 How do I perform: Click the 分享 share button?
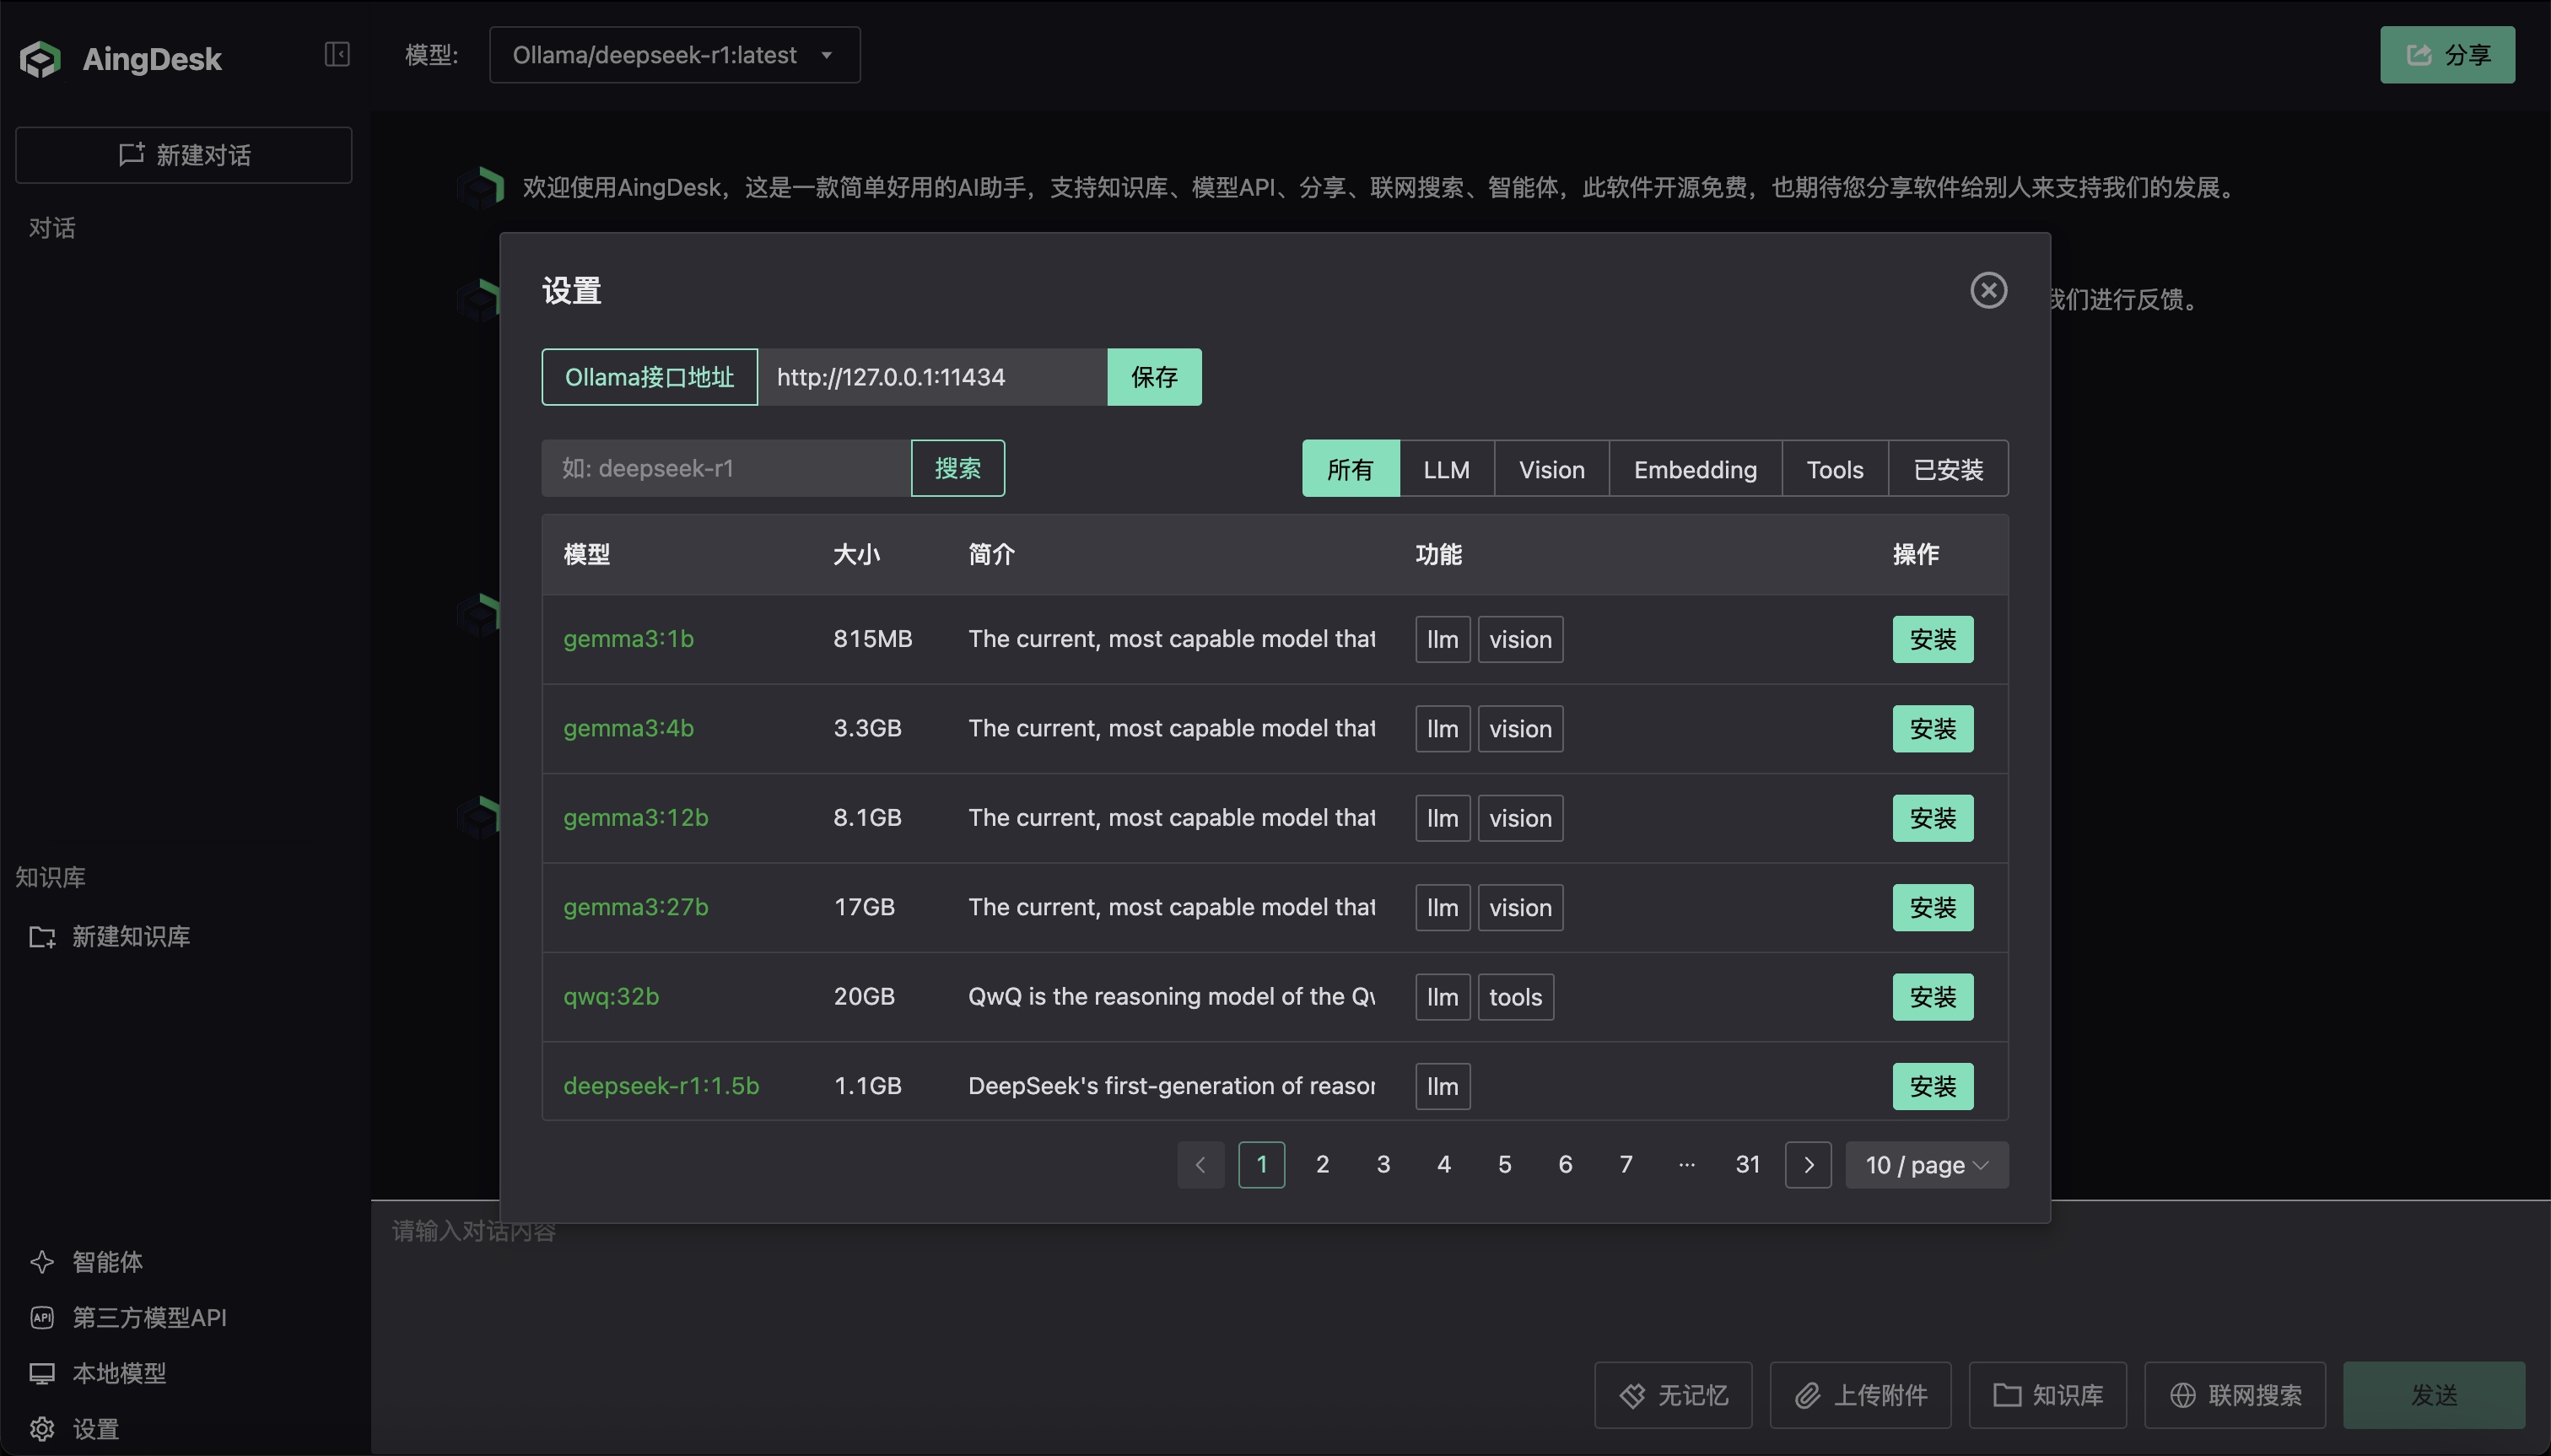[2446, 55]
